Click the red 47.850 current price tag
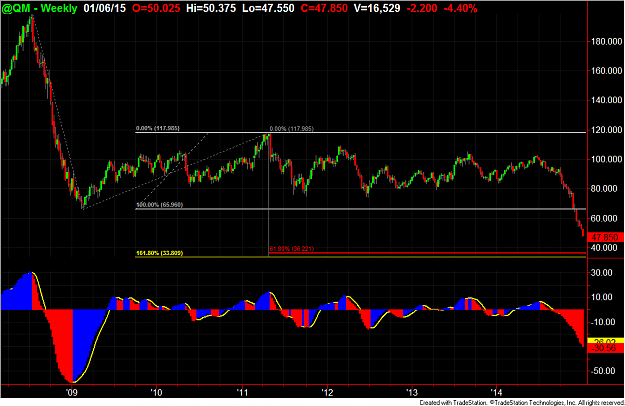The height and width of the screenshot is (406, 625). (605, 237)
